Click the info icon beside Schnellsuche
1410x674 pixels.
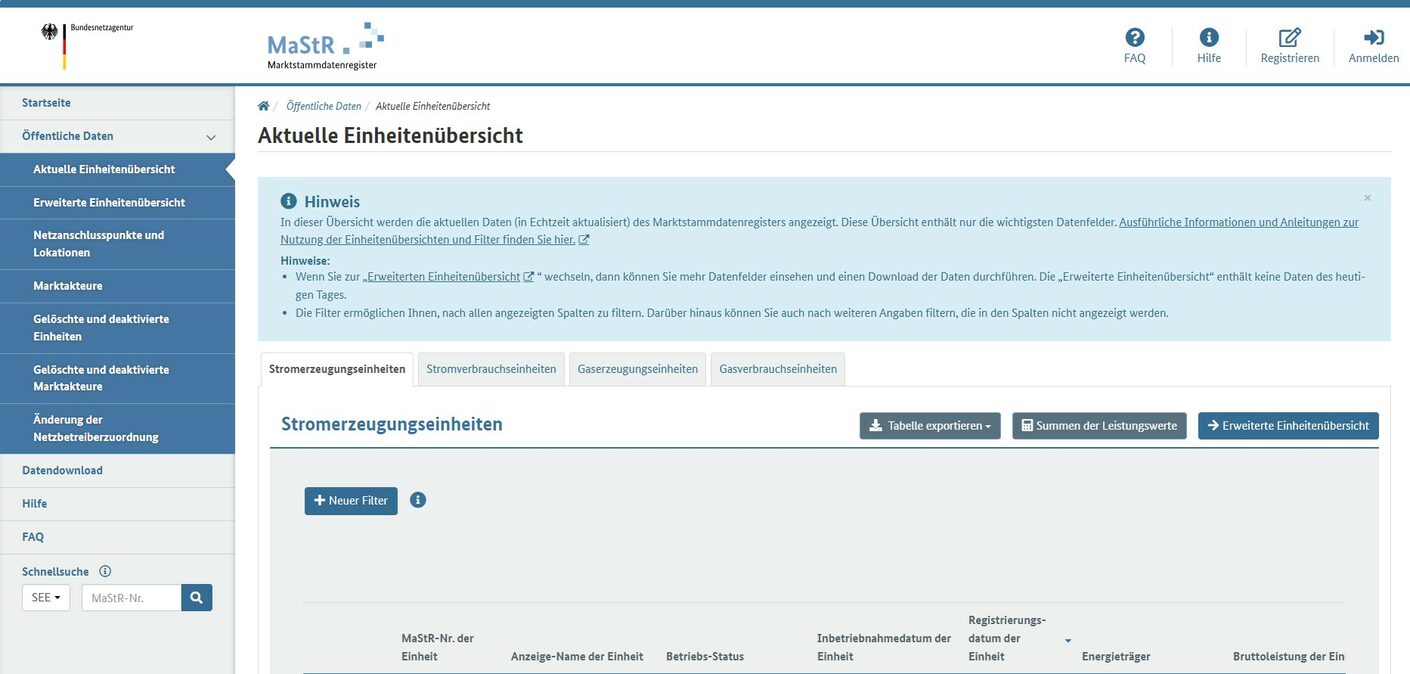click(x=105, y=572)
